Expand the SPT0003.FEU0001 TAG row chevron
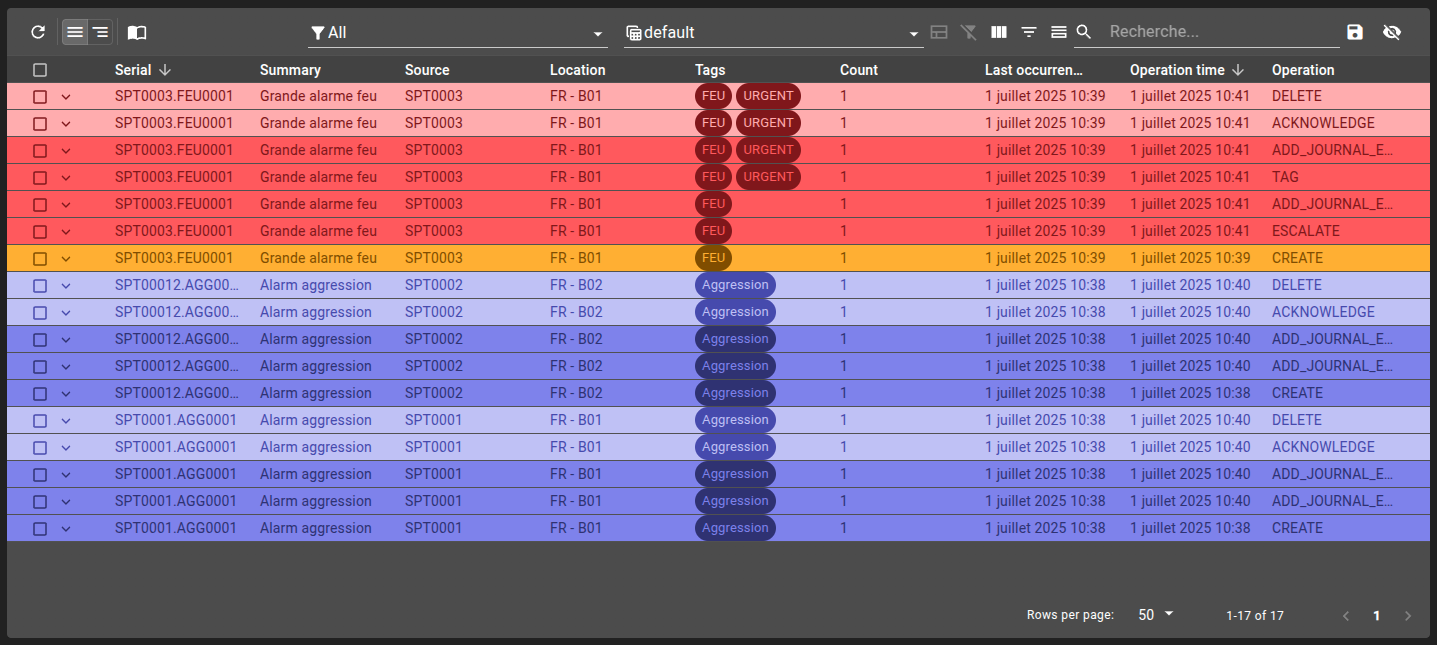Image resolution: width=1437 pixels, height=645 pixels. tap(66, 178)
